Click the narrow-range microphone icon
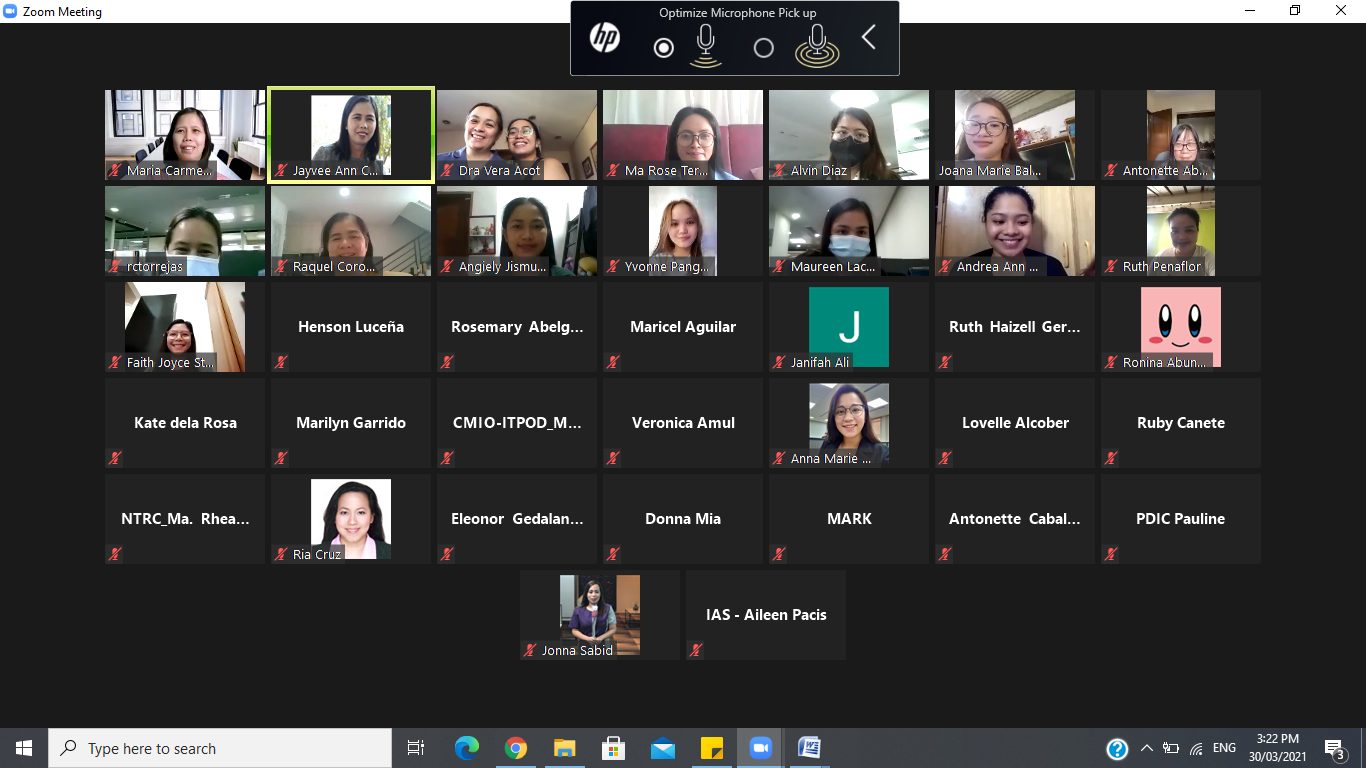 [706, 46]
